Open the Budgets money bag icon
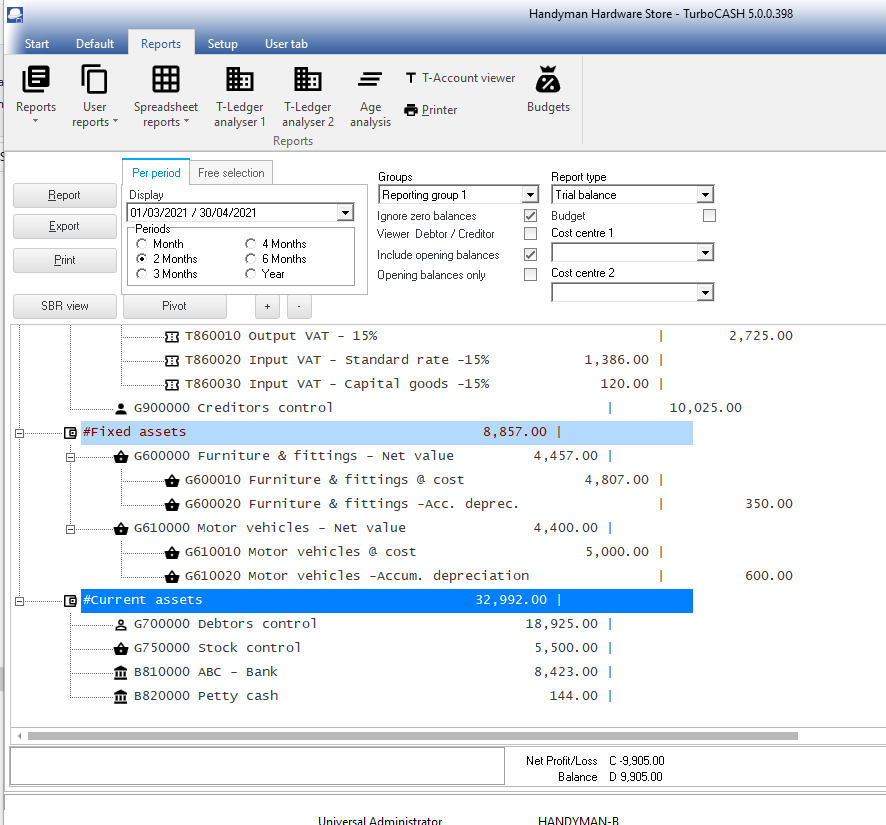 click(x=548, y=80)
